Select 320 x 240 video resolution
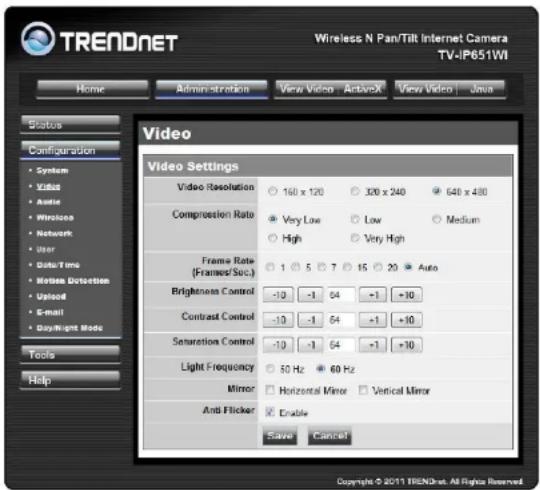The image size is (540, 490). pos(355,191)
